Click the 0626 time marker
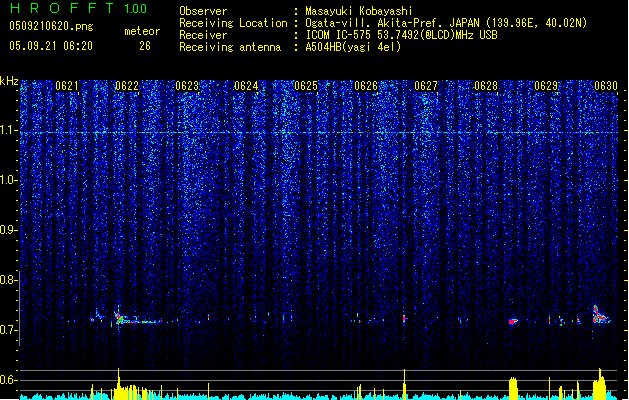The image size is (629, 400). pos(366,86)
